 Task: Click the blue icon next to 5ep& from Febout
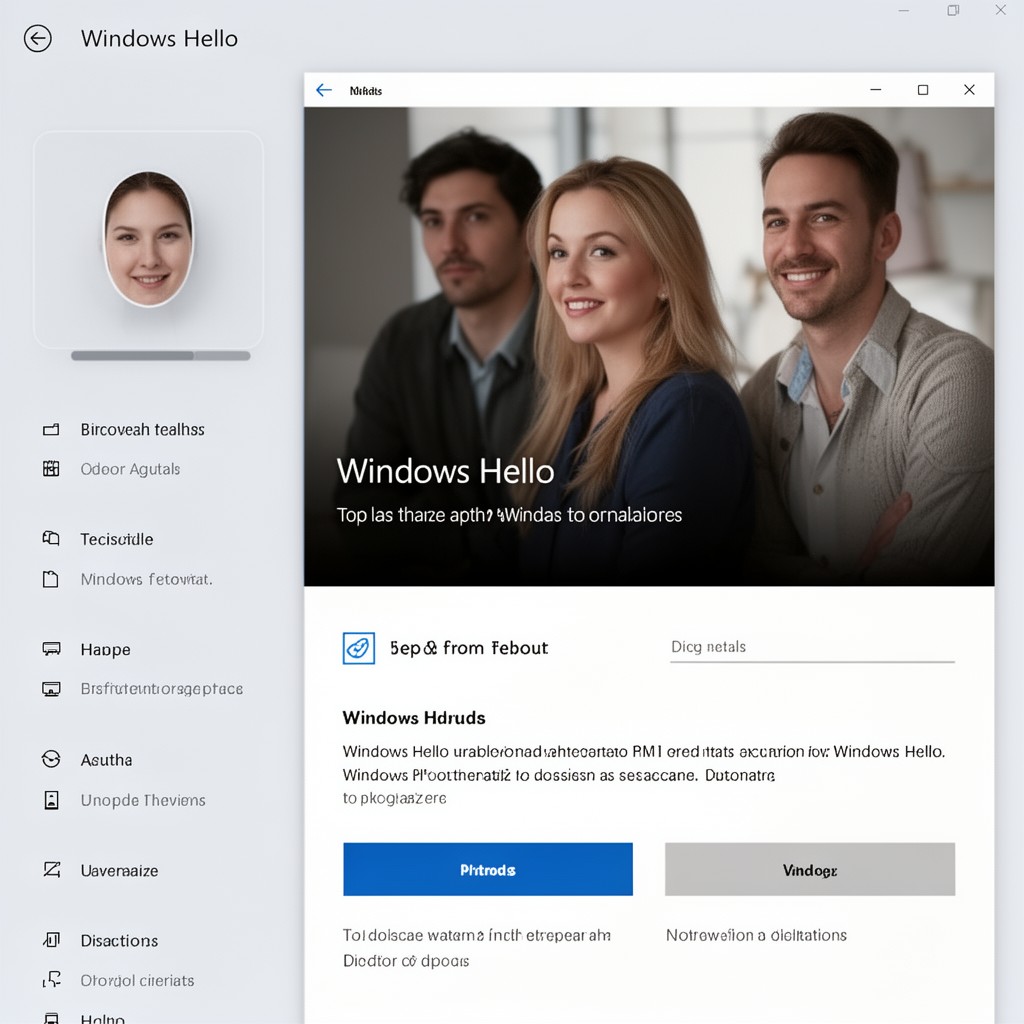(359, 648)
